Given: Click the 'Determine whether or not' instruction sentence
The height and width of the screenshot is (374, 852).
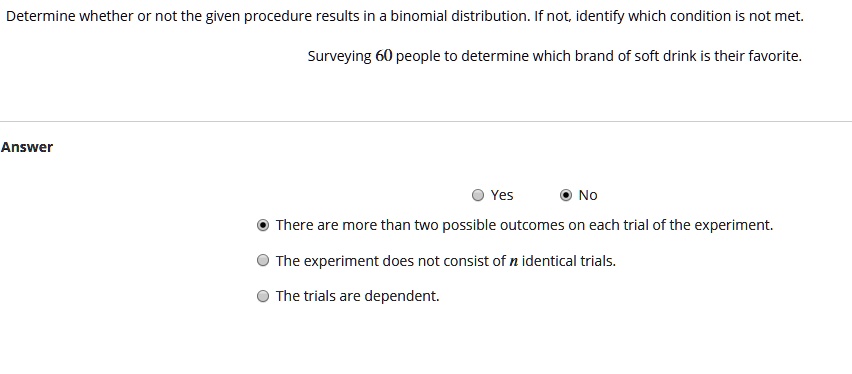Looking at the screenshot, I should click(405, 16).
